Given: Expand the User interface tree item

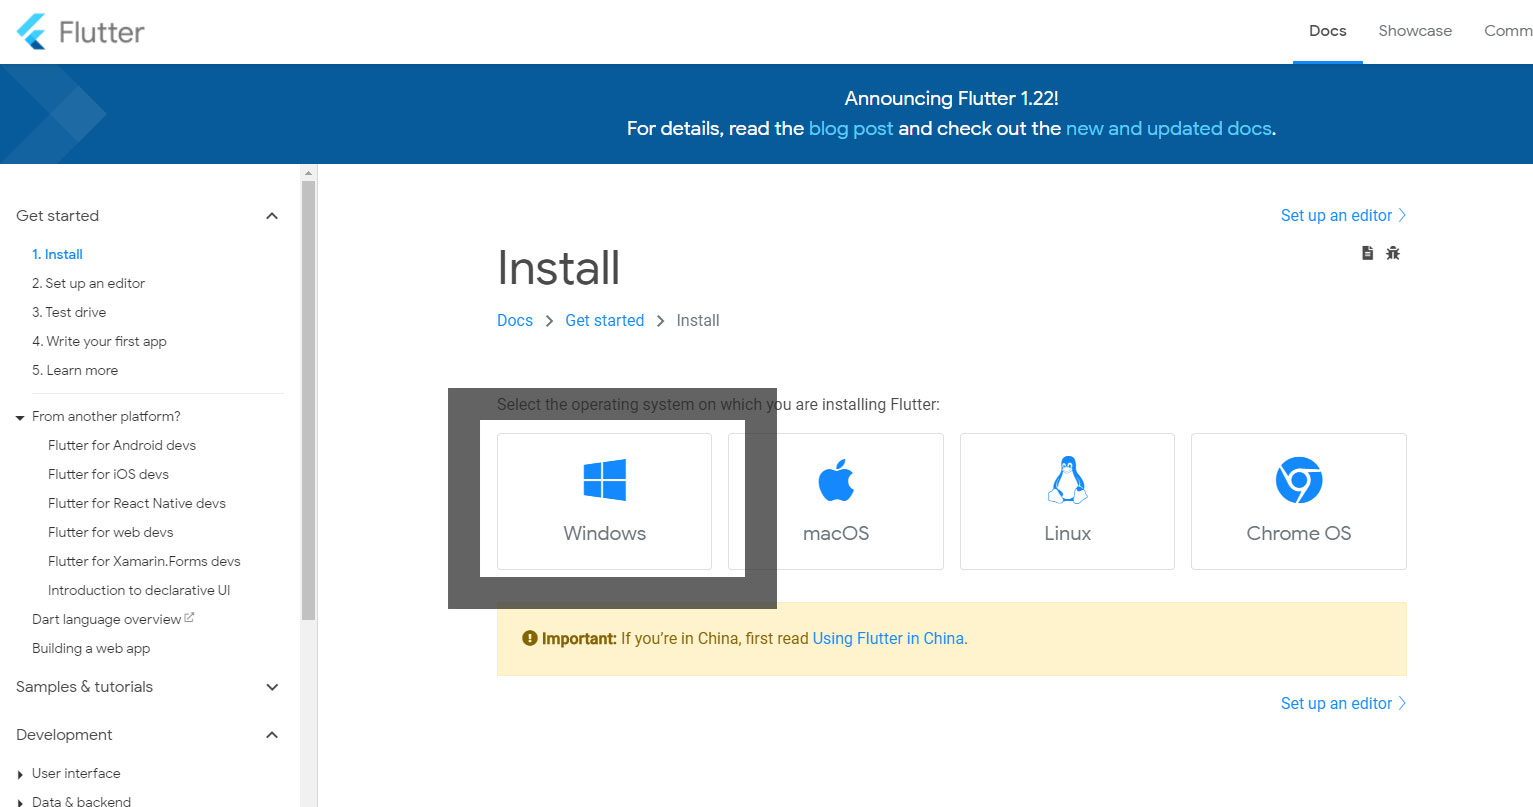Looking at the screenshot, I should point(20,774).
